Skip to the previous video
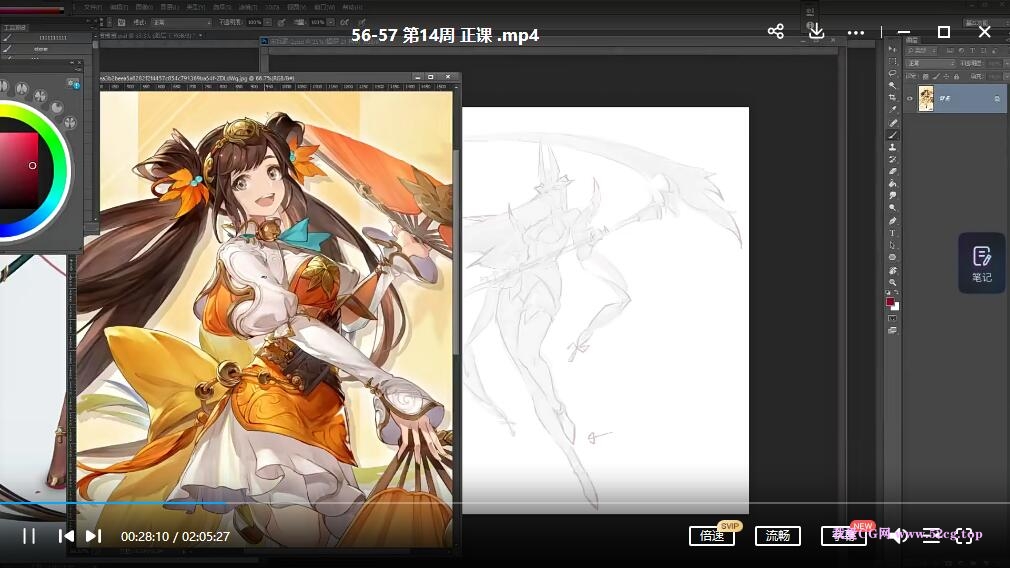Viewport: 1010px width, 568px height. [x=66, y=536]
